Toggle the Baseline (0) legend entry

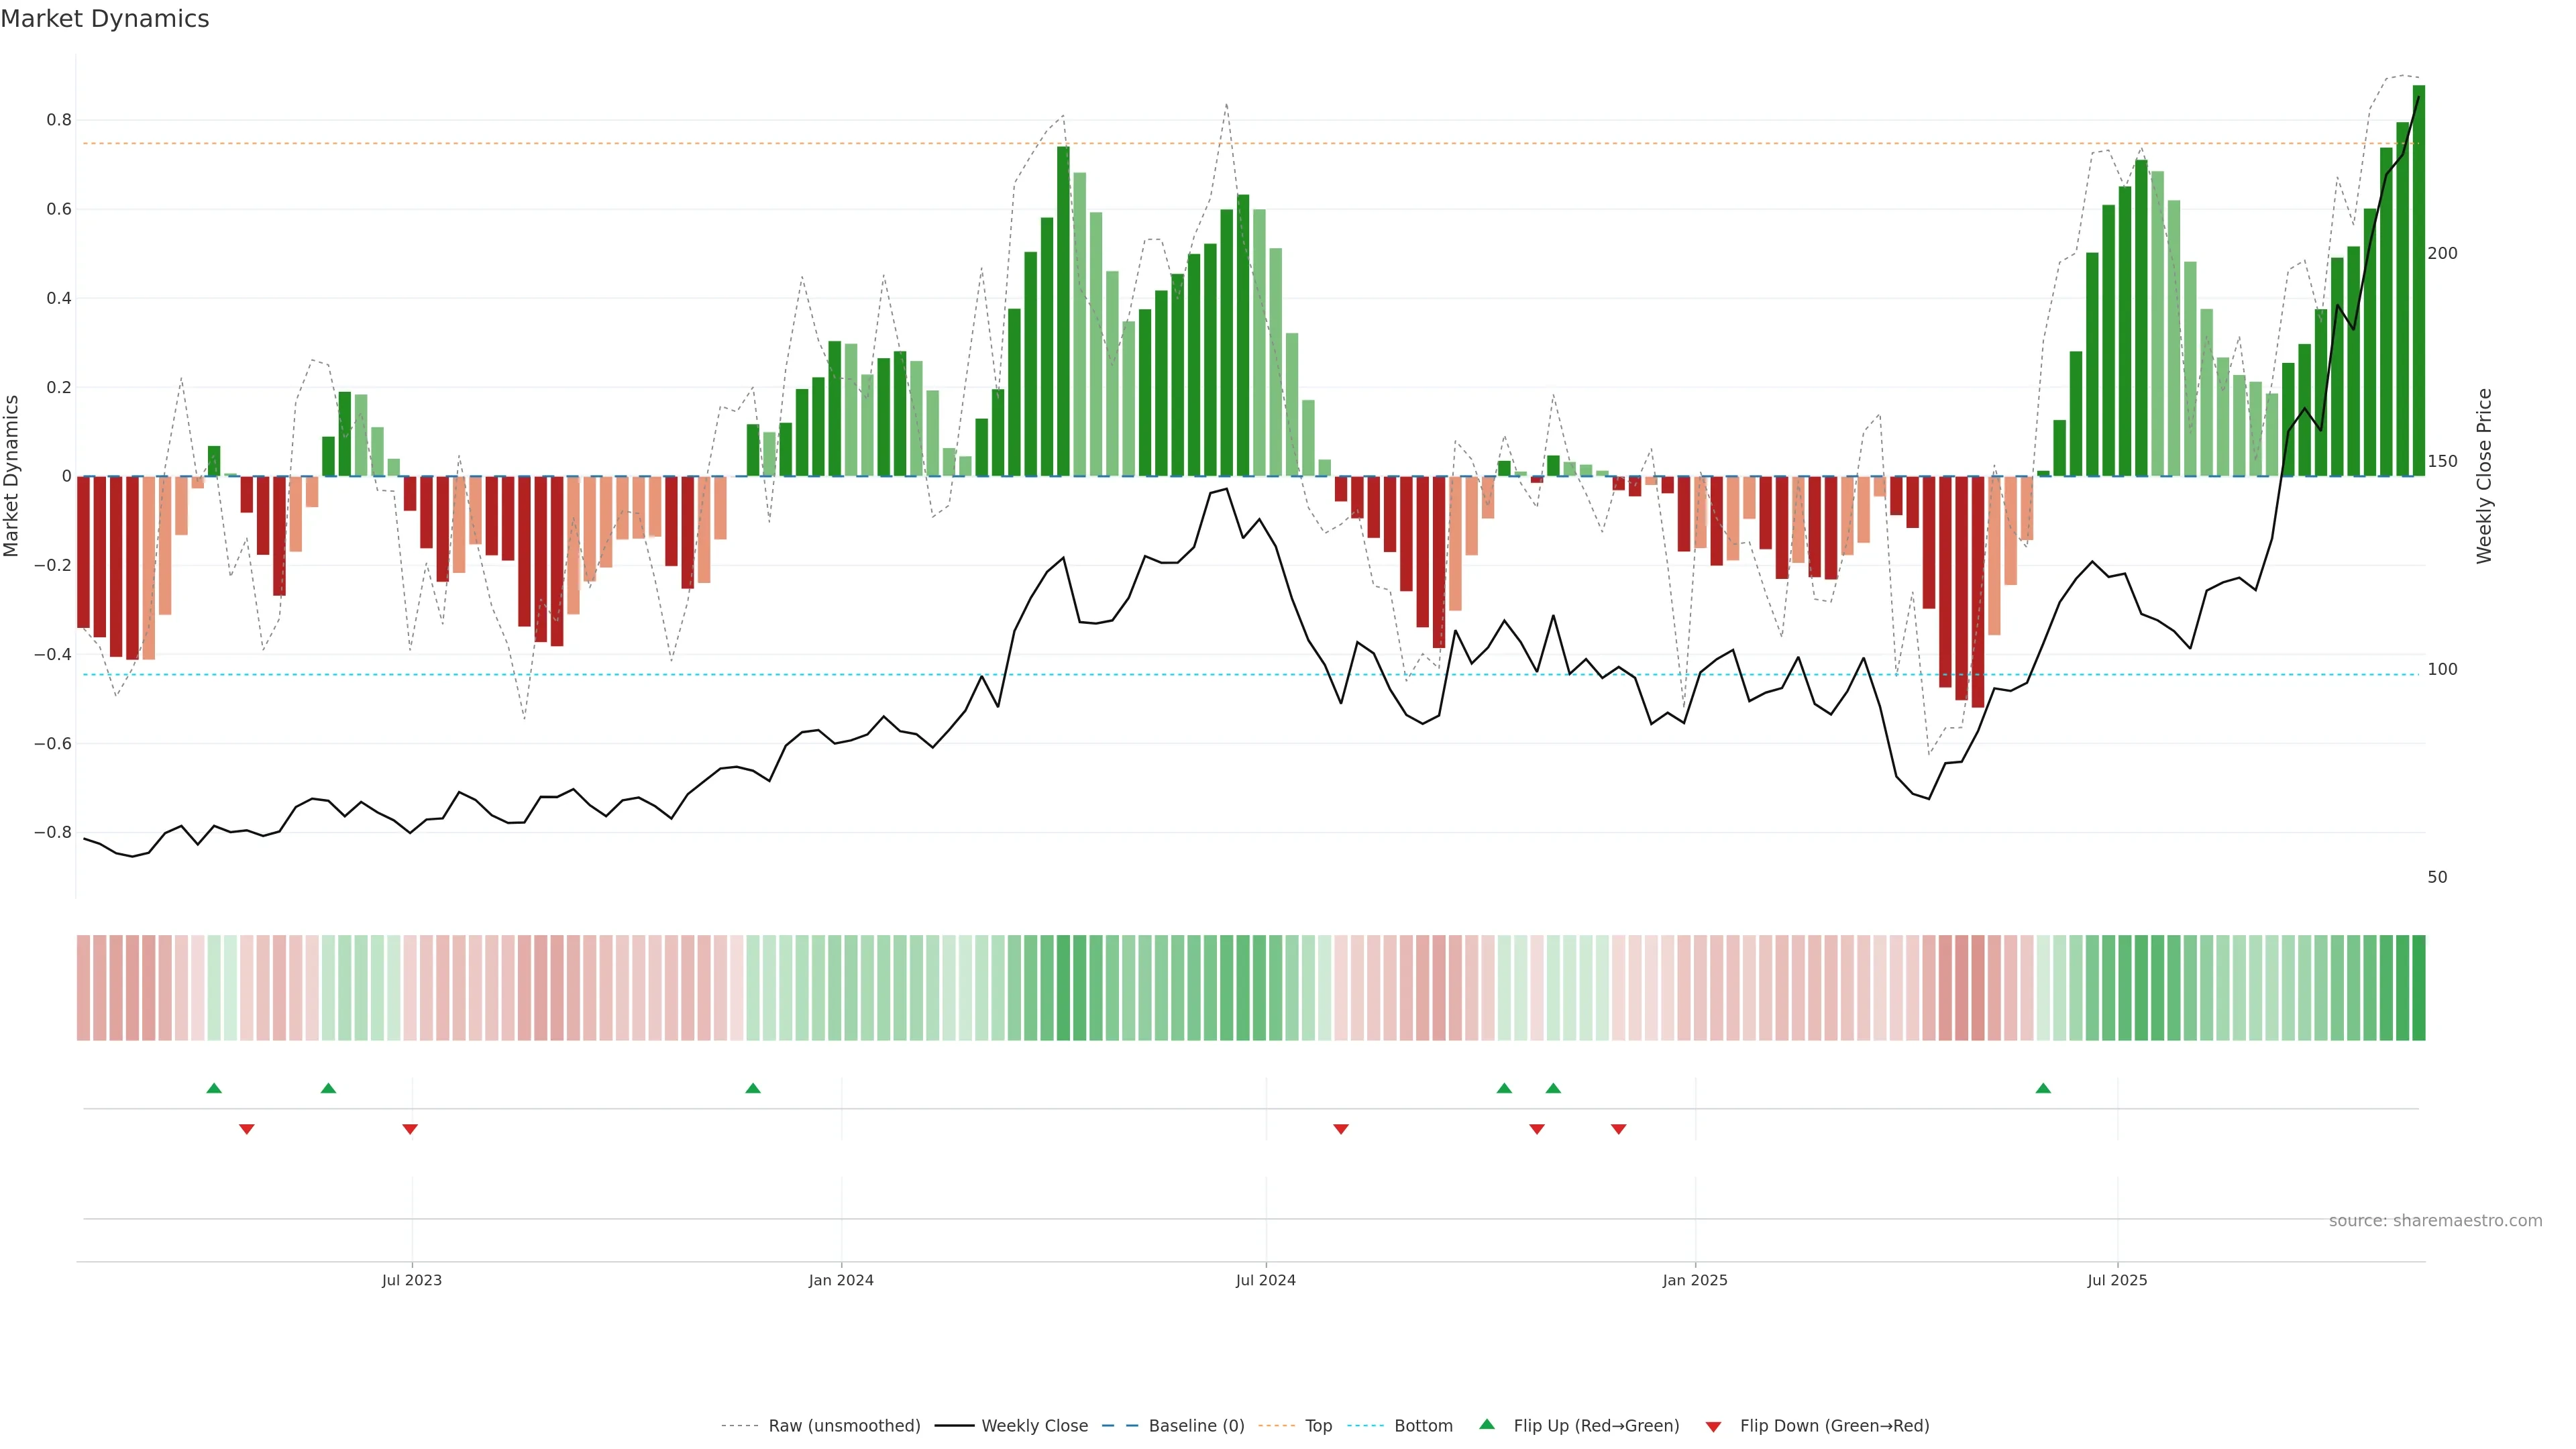pyautogui.click(x=1196, y=1426)
